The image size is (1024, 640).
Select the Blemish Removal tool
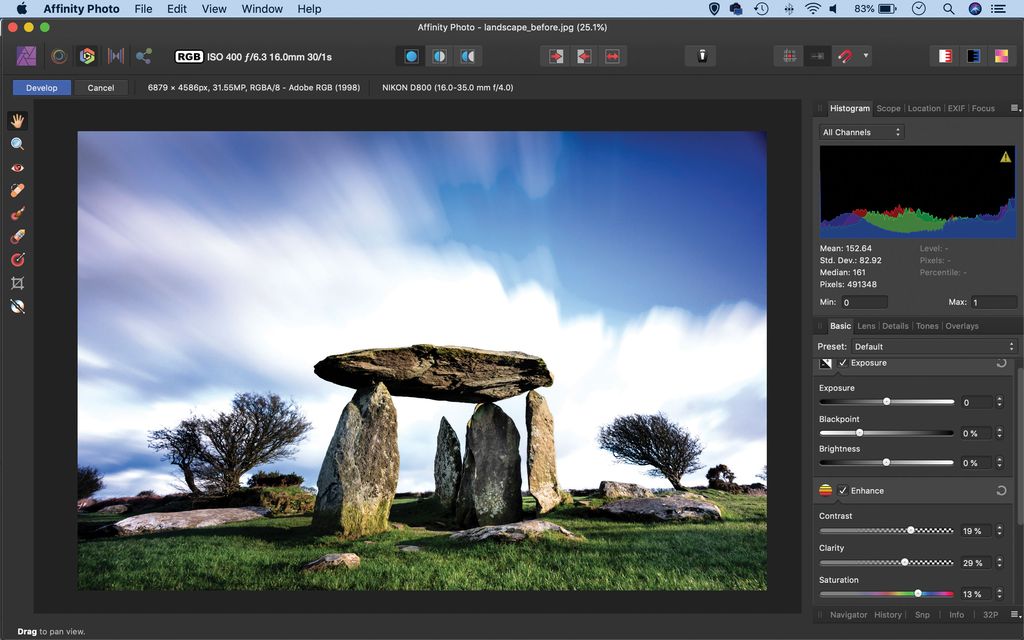tap(16, 190)
